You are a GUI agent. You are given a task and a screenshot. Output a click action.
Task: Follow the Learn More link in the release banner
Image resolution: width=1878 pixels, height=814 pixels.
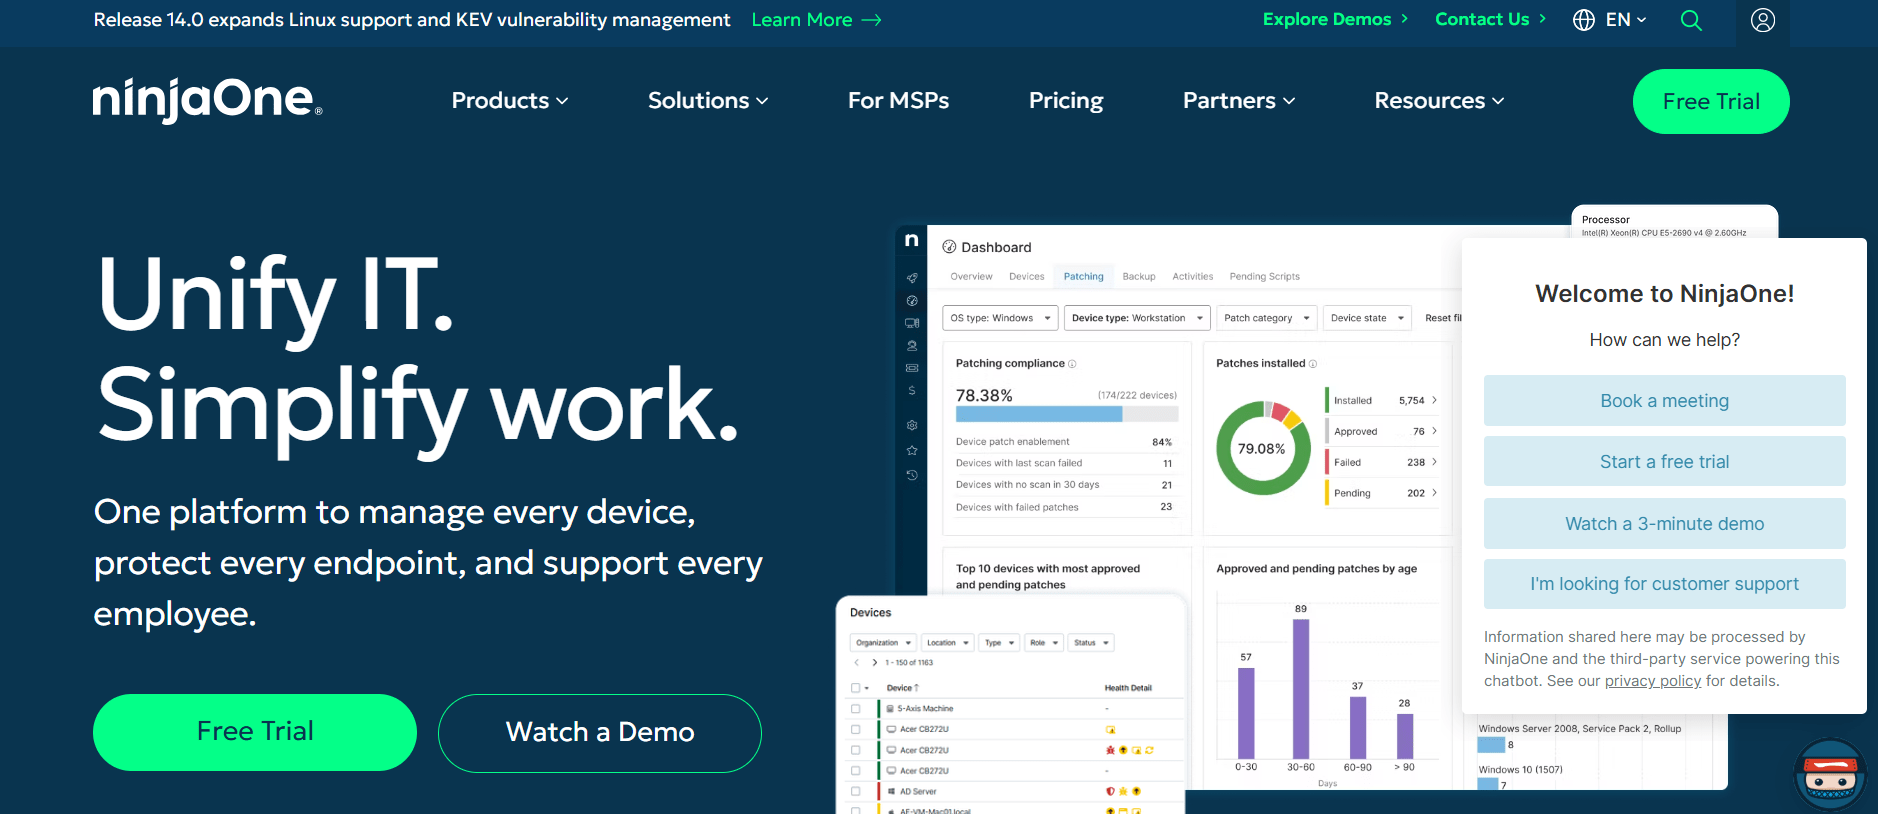click(816, 20)
